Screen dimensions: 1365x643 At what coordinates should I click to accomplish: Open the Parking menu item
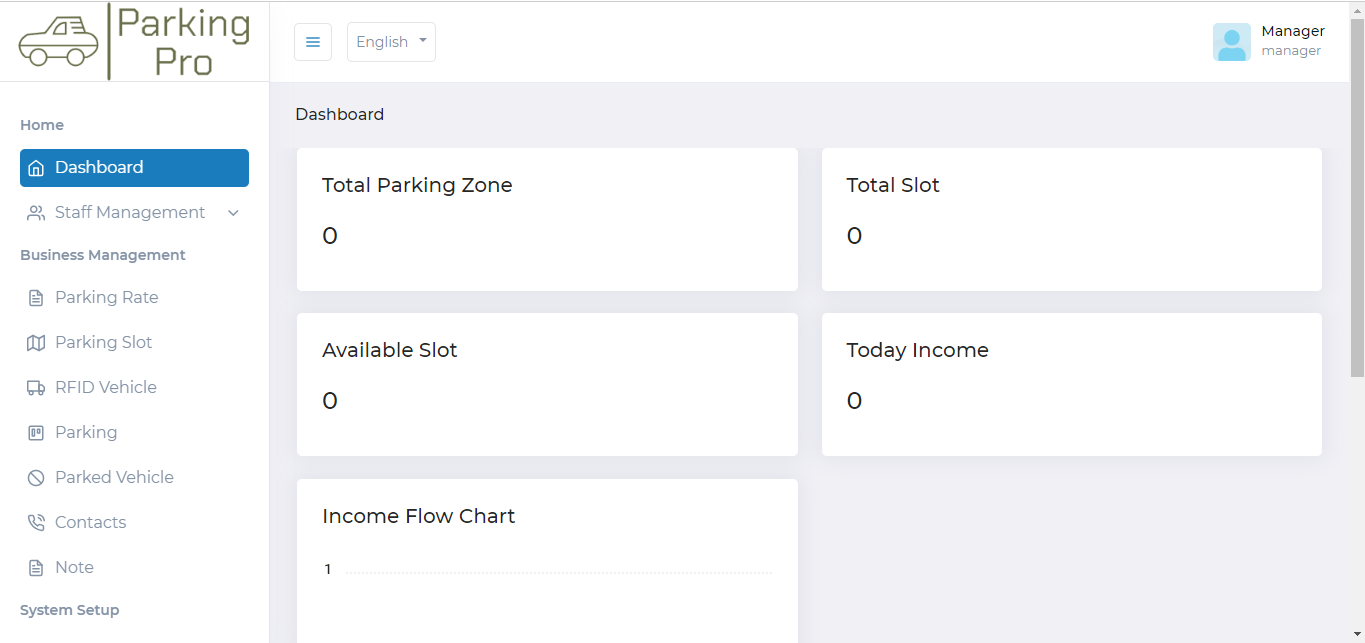pyautogui.click(x=86, y=432)
